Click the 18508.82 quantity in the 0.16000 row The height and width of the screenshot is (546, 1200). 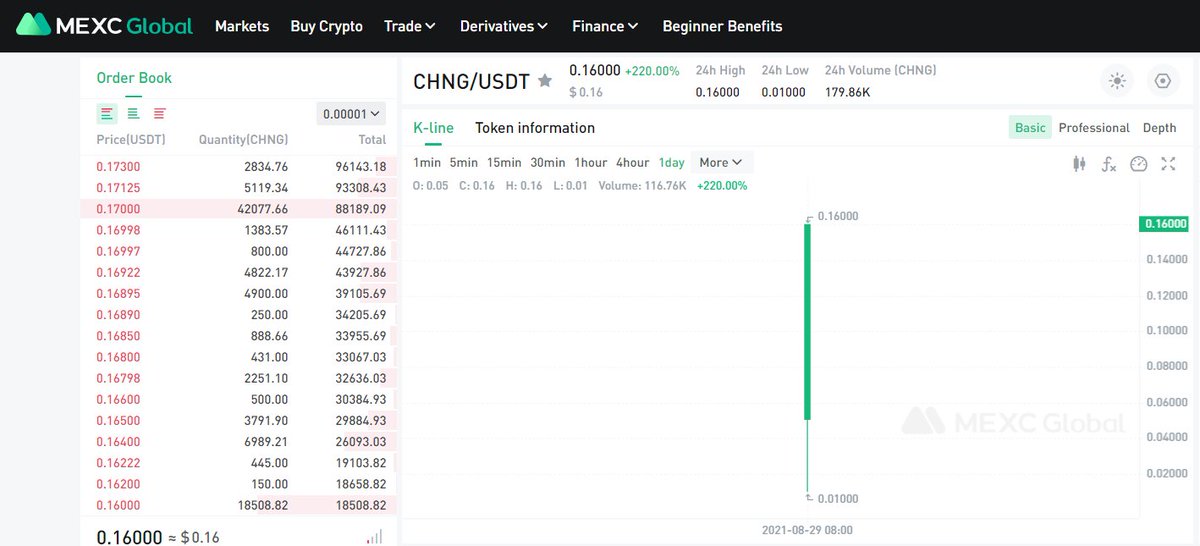click(x=265, y=506)
